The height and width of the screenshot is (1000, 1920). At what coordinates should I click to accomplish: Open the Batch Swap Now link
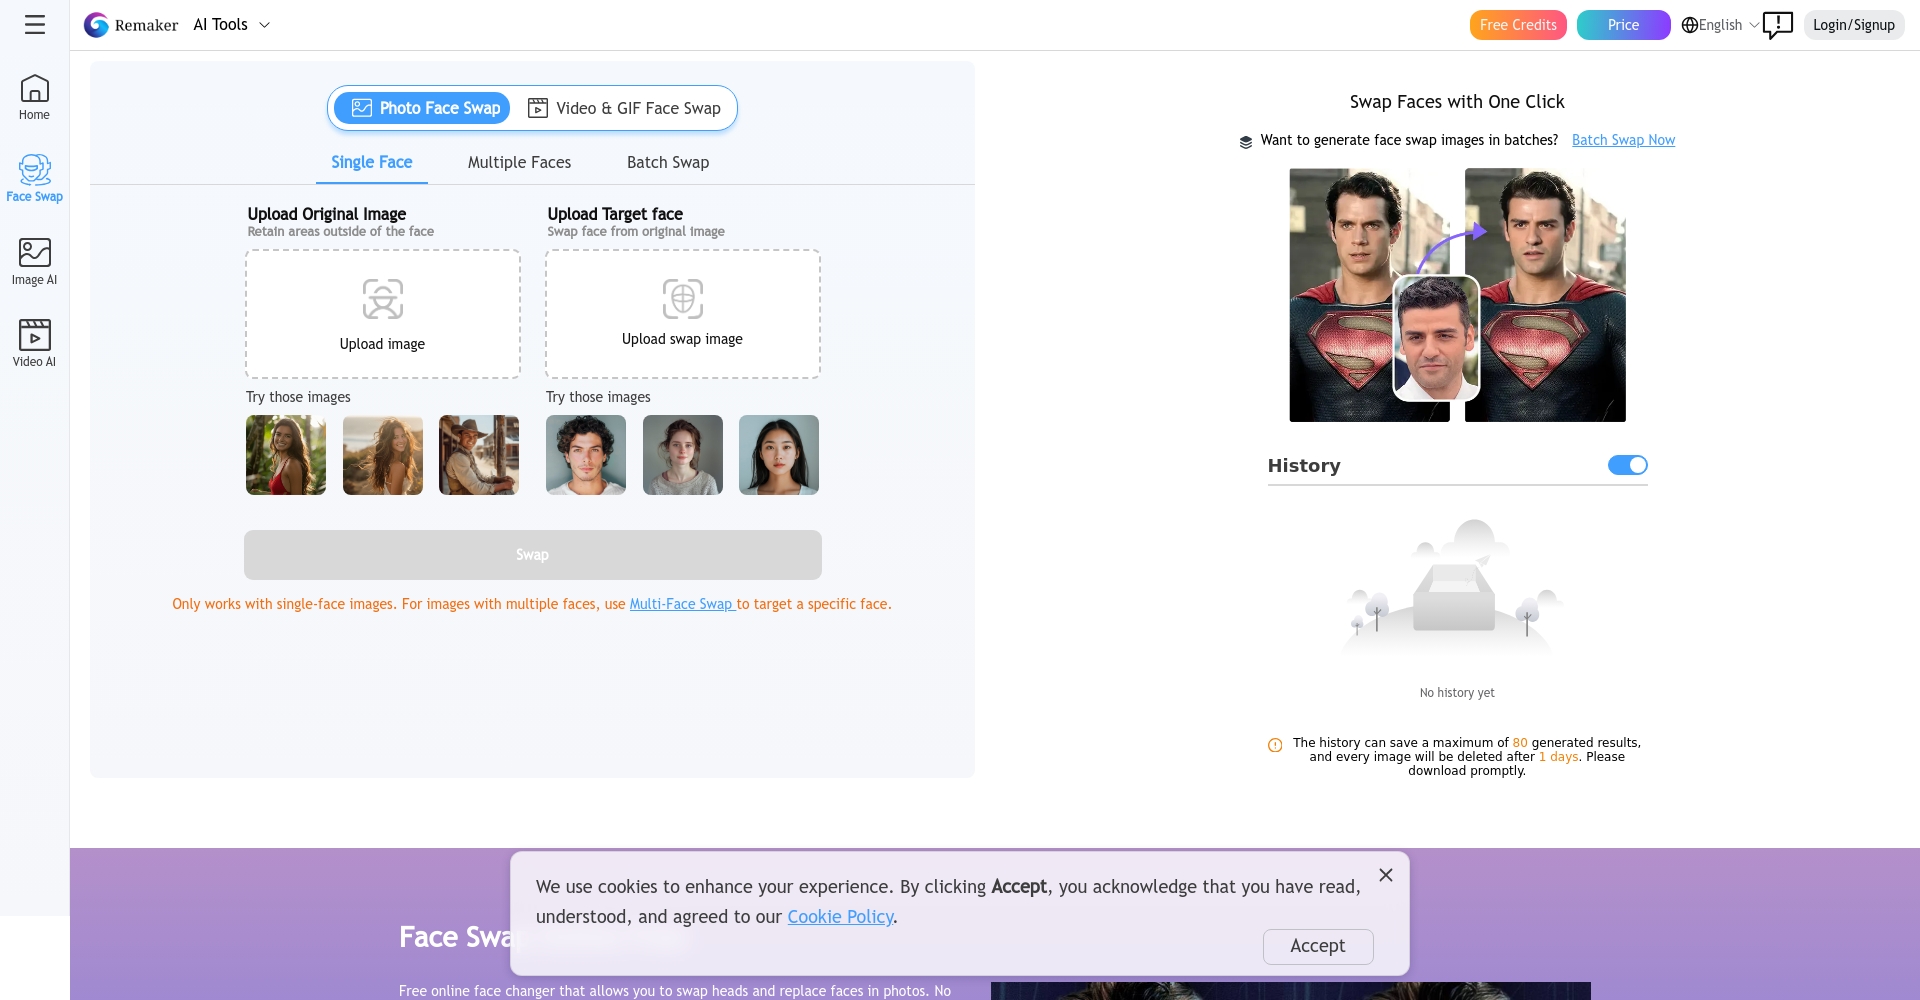[x=1623, y=140]
